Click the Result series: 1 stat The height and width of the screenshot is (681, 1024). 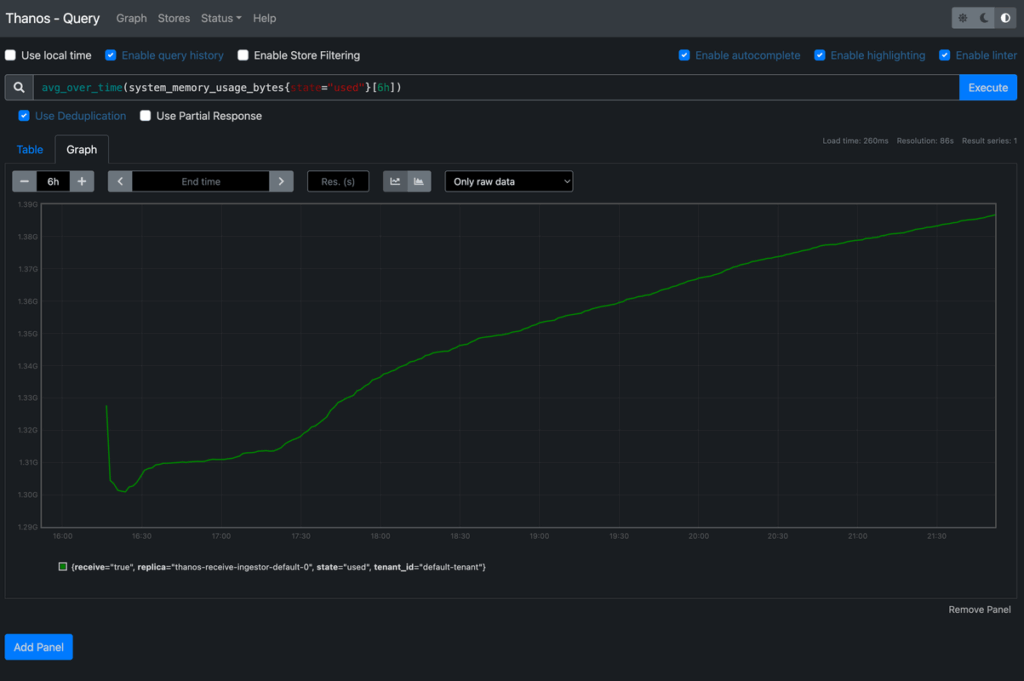[x=989, y=141]
